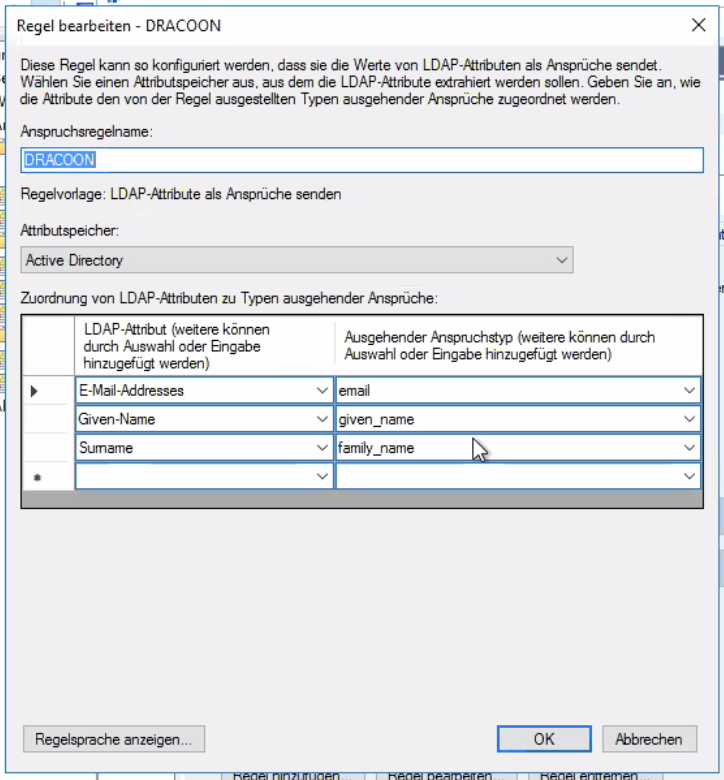724x780 pixels.
Task: Select the Given-Name row header cell
Action: click(48, 419)
